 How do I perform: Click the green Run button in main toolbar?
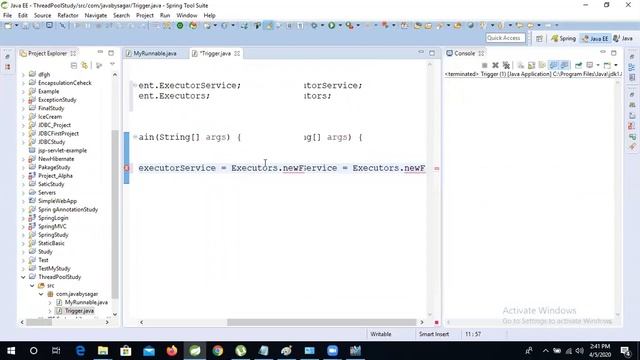point(331,25)
